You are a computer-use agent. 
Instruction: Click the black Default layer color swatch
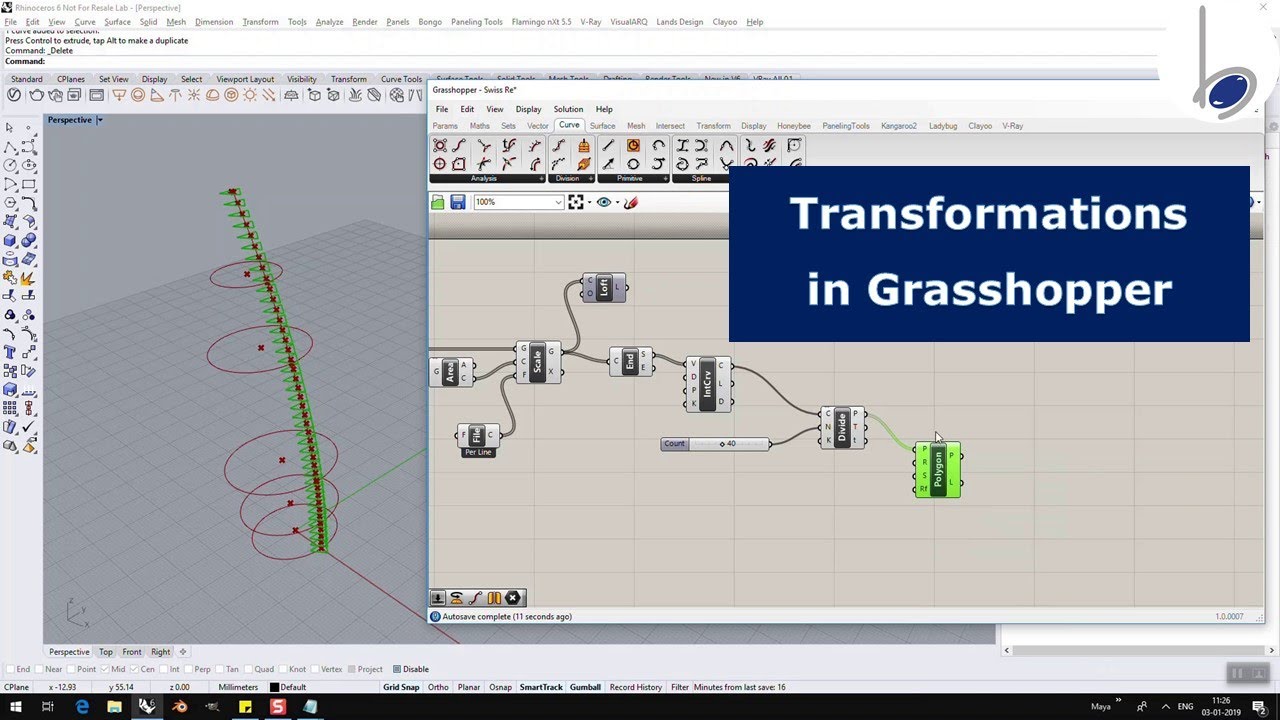(274, 687)
